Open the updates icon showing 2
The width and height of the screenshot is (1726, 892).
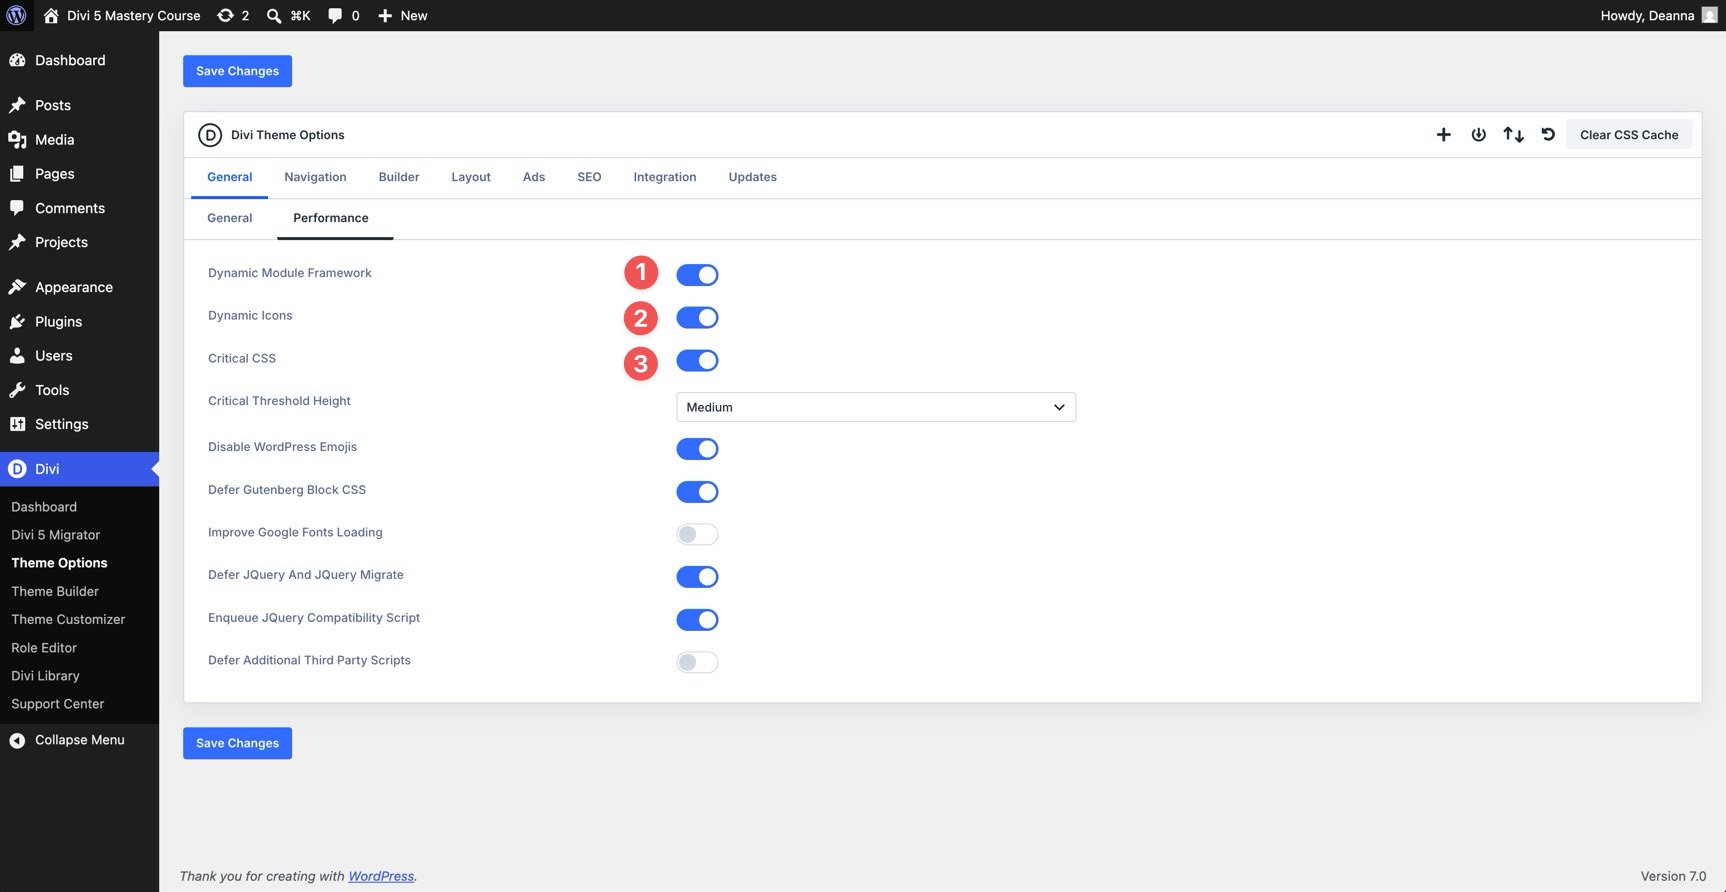[225, 15]
